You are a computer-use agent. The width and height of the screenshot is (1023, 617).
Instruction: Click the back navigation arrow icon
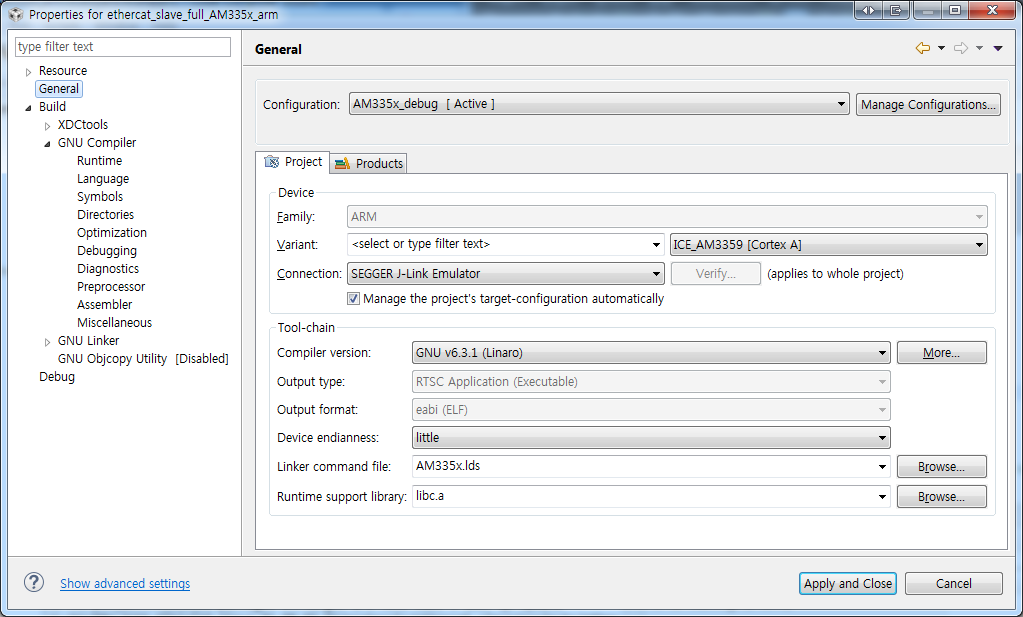click(x=923, y=48)
